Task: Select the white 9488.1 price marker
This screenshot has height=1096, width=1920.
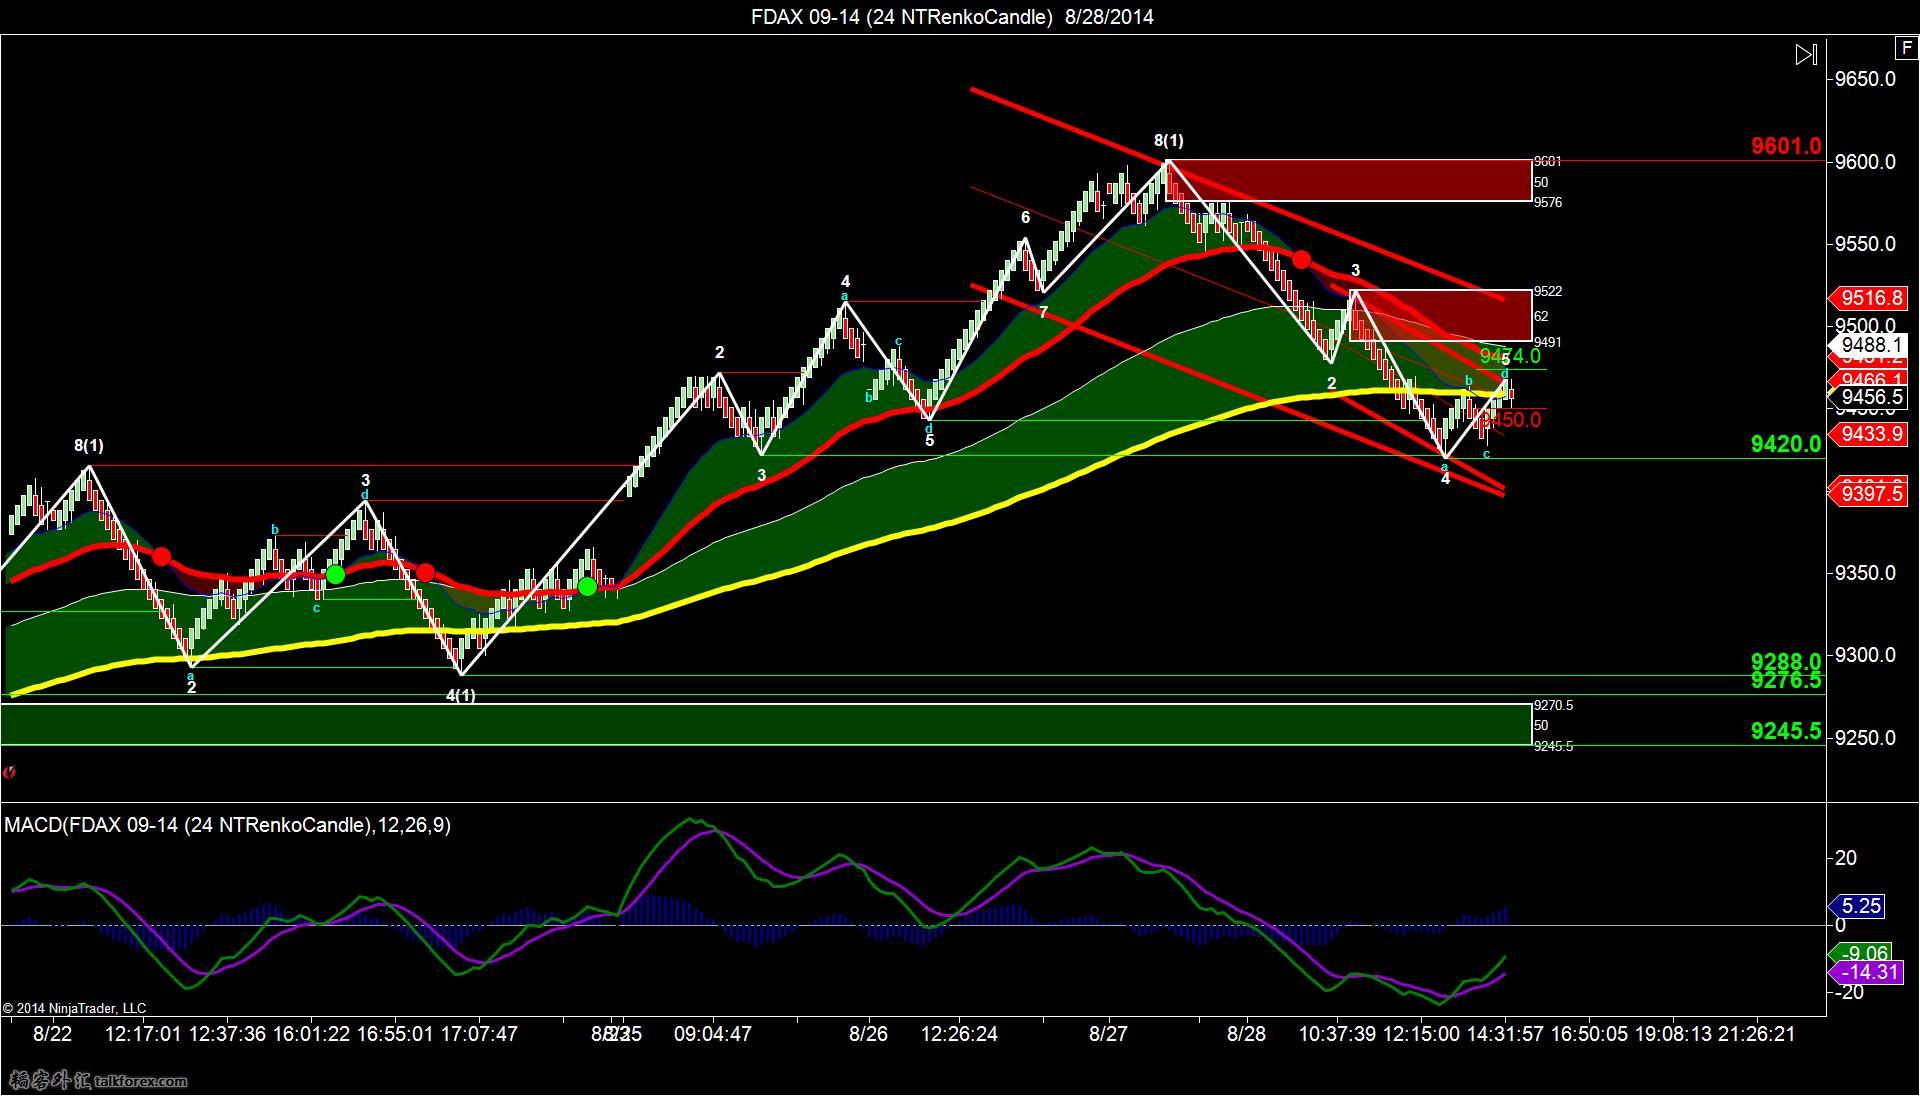Action: pos(1868,345)
